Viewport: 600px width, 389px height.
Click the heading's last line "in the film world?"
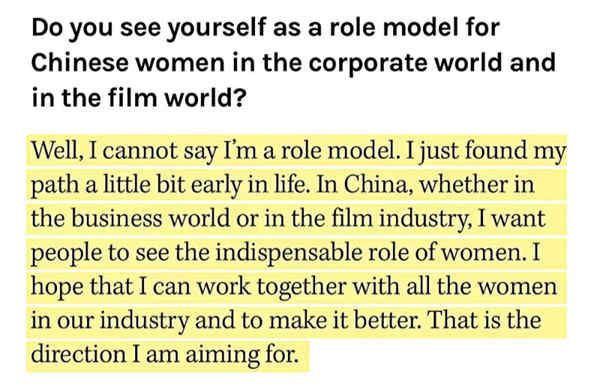138,97
